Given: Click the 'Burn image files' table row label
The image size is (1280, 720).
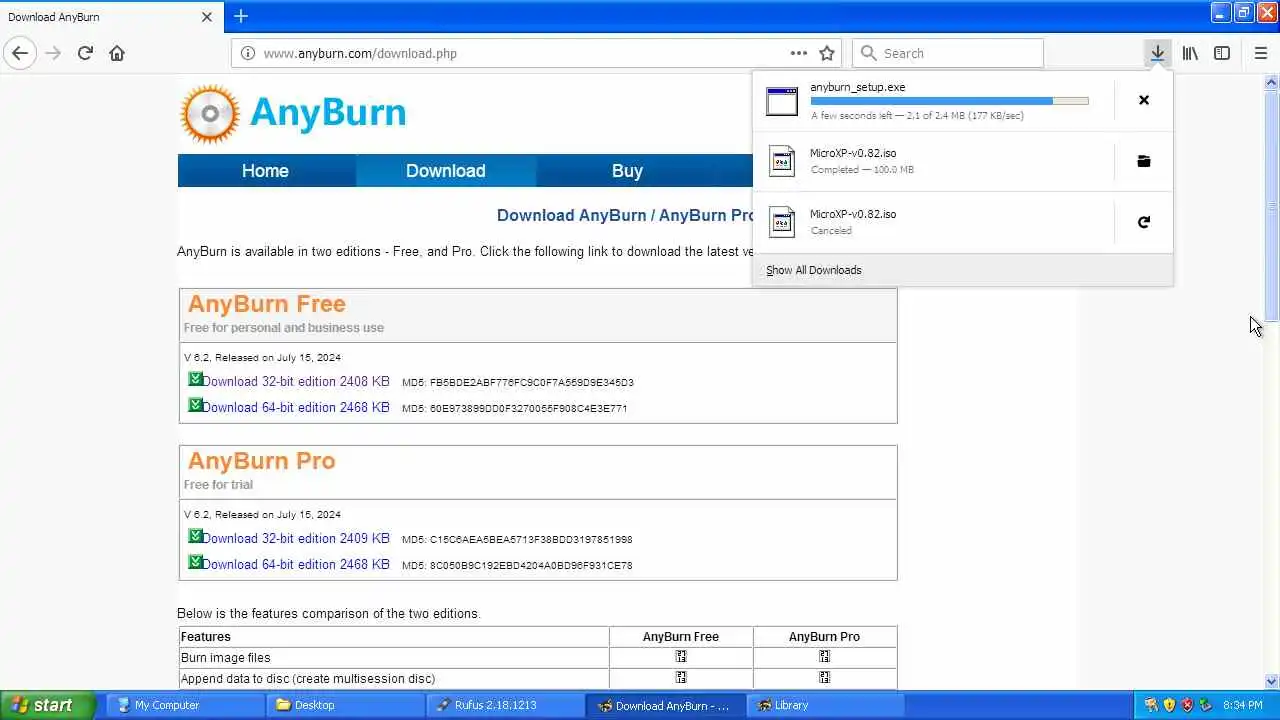Looking at the screenshot, I should [x=226, y=658].
